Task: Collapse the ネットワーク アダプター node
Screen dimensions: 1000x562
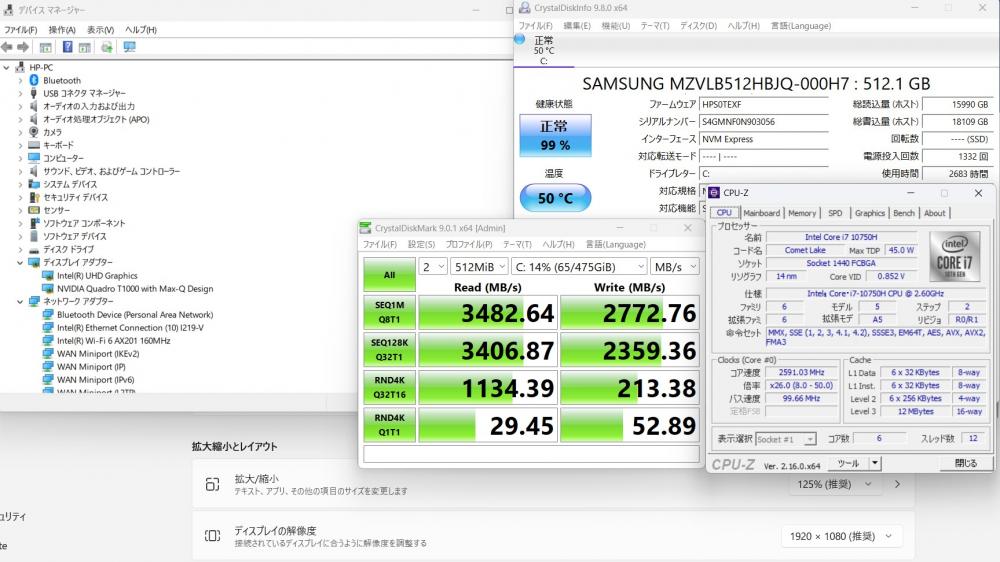Action: 20,301
